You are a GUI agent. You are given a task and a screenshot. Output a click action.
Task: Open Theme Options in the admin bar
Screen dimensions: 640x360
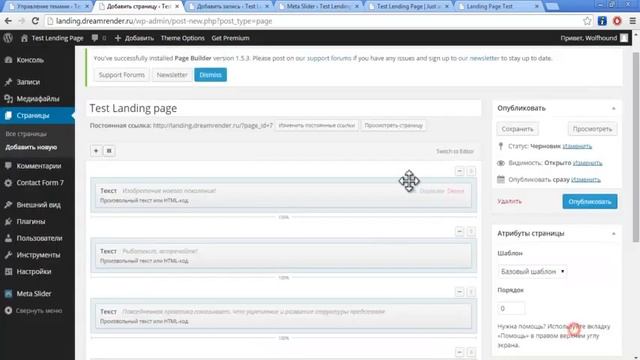[182, 38]
